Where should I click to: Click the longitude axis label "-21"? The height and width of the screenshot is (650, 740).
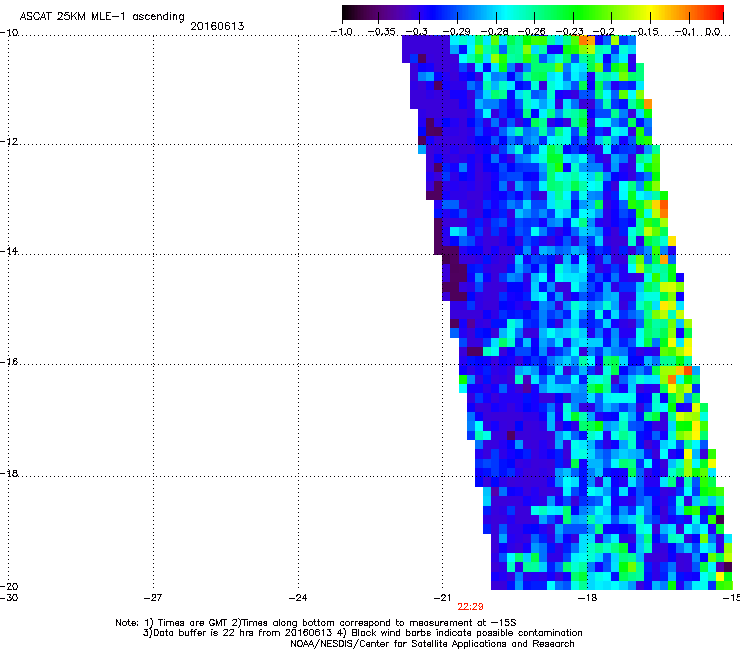442,598
